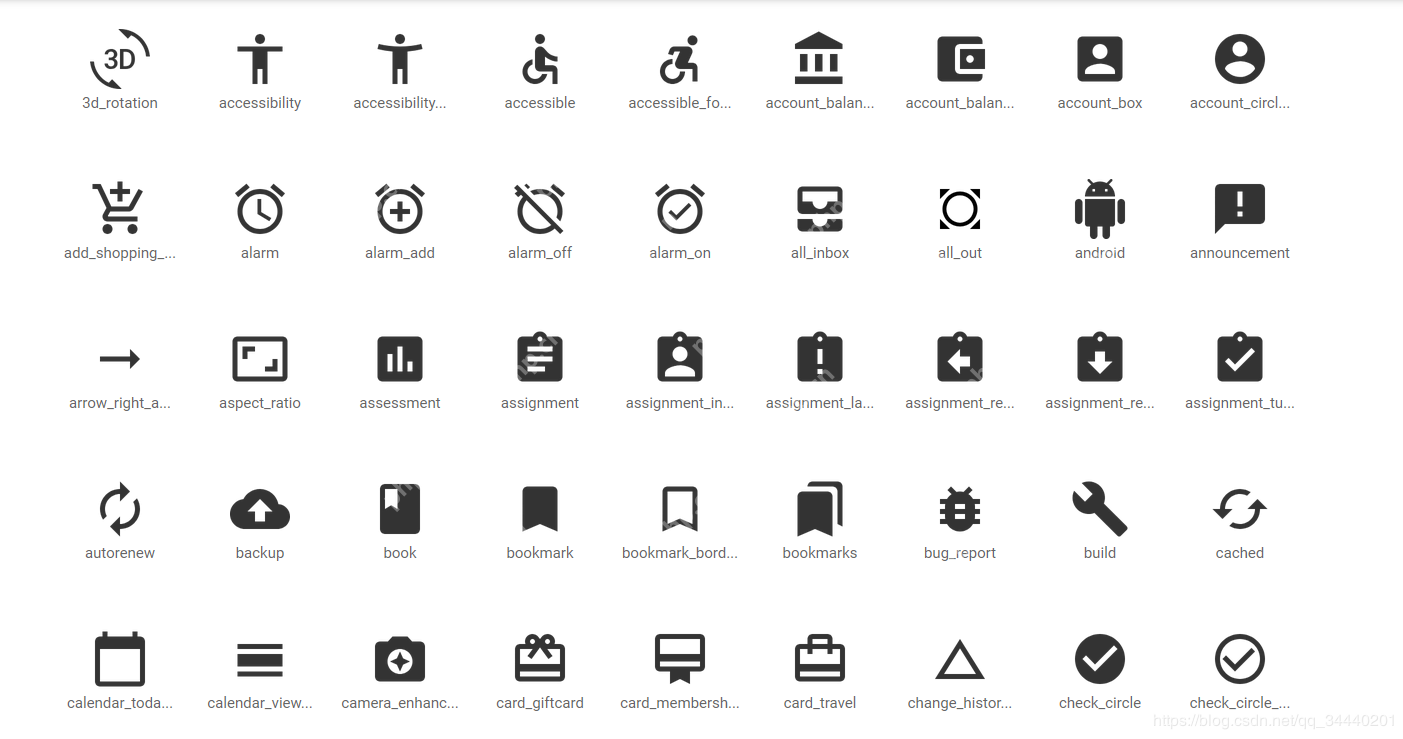
Task: Select the account_box icon
Action: 1100,60
